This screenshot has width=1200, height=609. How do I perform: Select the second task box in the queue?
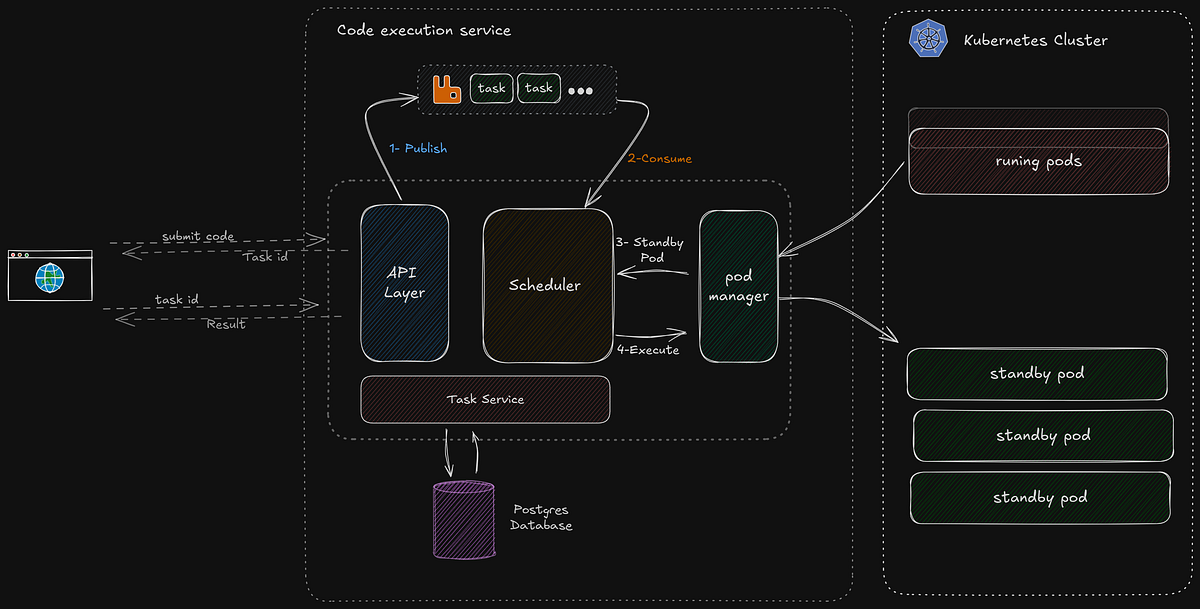pyautogui.click(x=539, y=88)
